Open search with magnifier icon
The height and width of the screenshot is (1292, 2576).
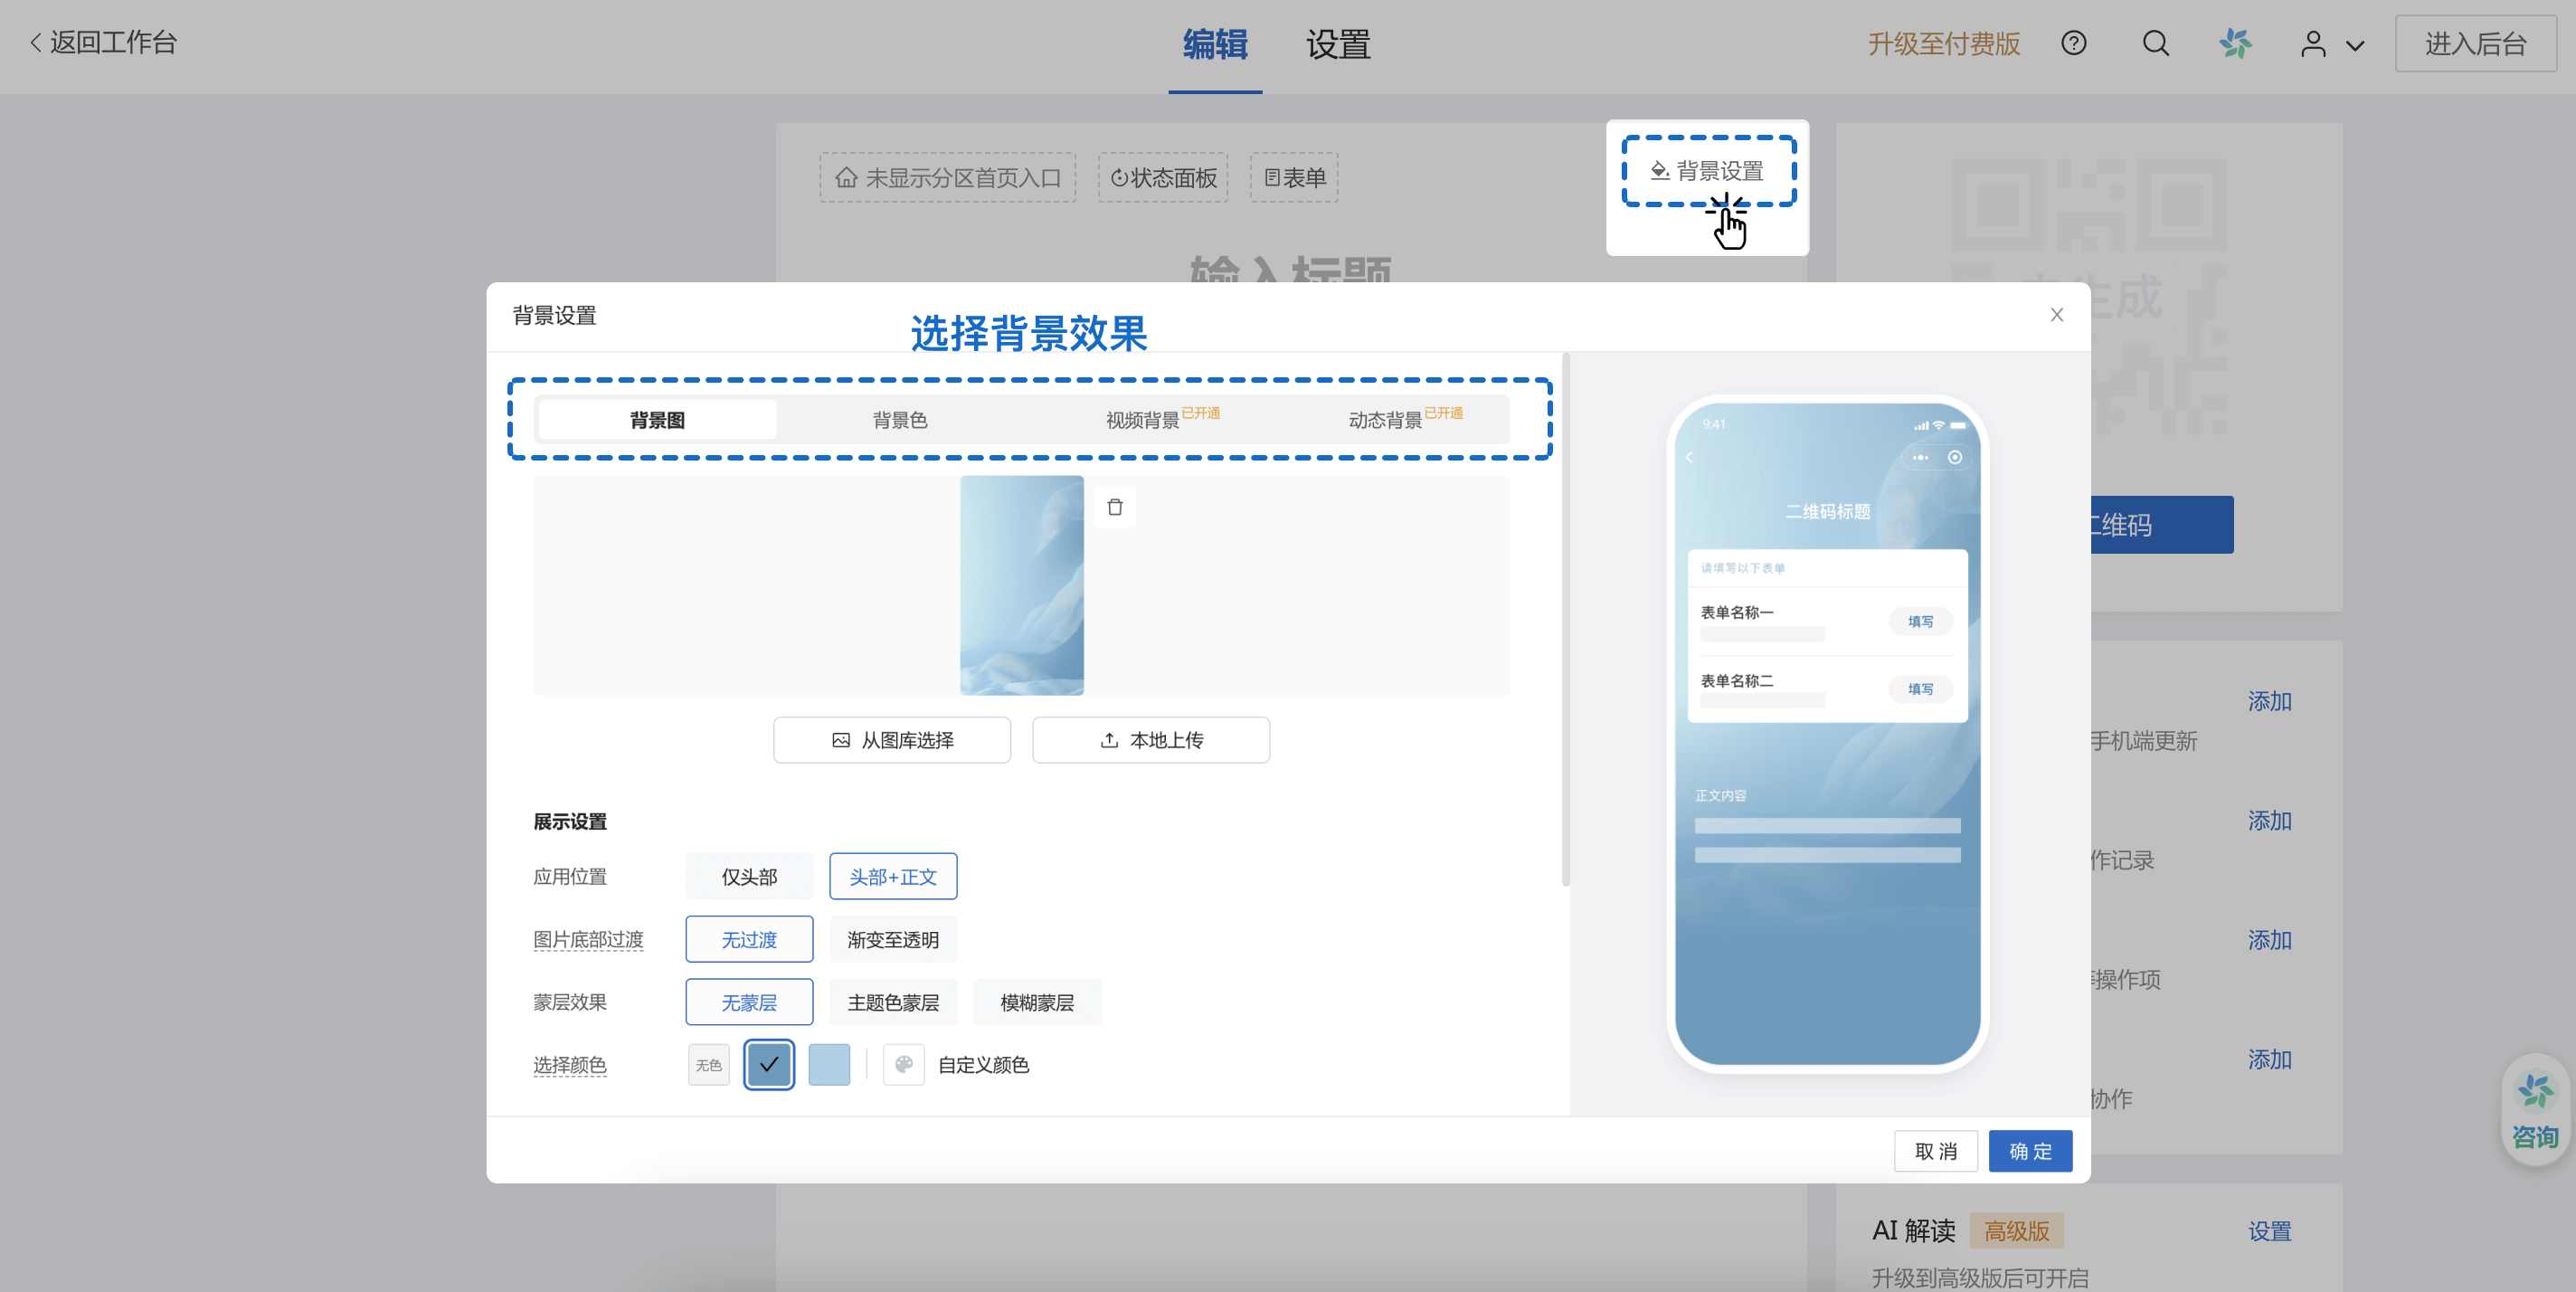tap(2155, 43)
